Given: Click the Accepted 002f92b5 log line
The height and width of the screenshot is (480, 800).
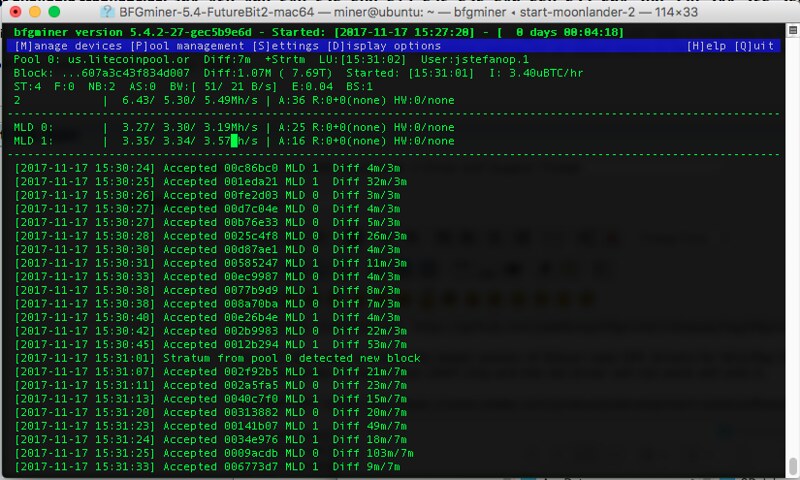Looking at the screenshot, I should (x=210, y=372).
